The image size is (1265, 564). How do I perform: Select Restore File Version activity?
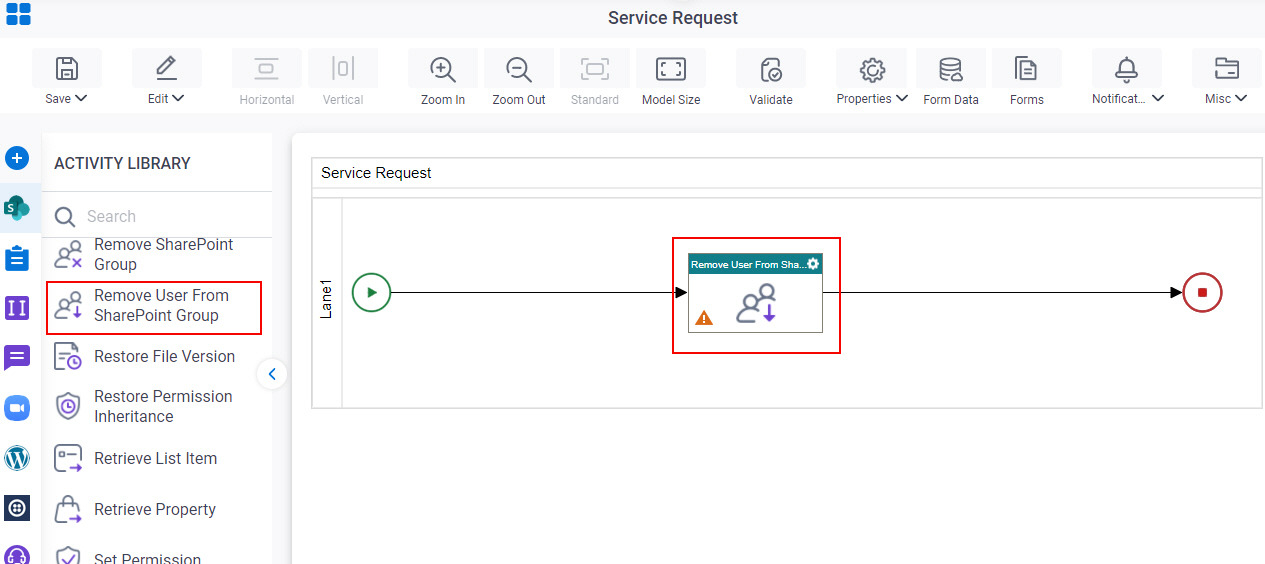pyautogui.click(x=156, y=357)
